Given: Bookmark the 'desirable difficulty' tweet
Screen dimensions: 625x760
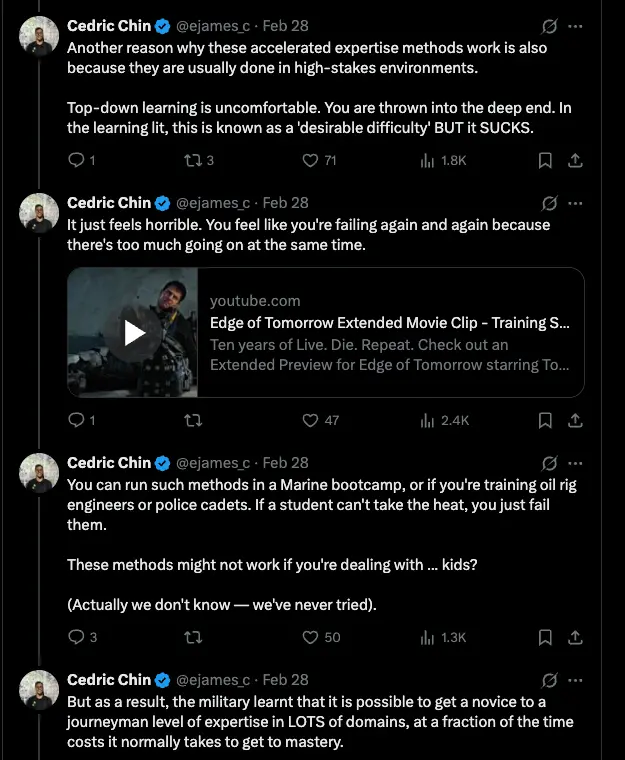Looking at the screenshot, I should click(545, 160).
